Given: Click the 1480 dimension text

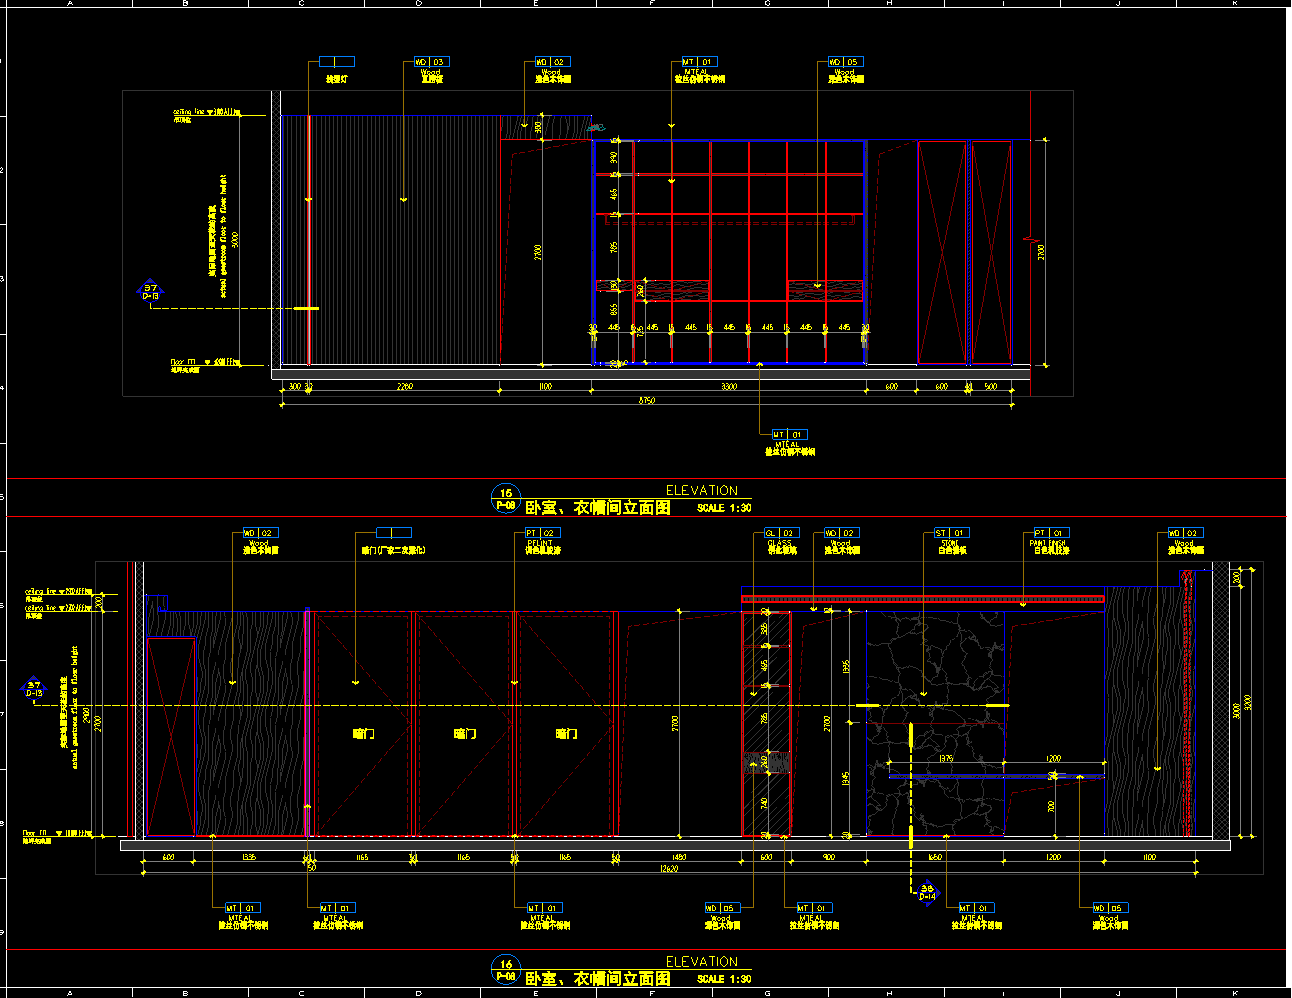Looking at the screenshot, I should pyautogui.click(x=680, y=857).
